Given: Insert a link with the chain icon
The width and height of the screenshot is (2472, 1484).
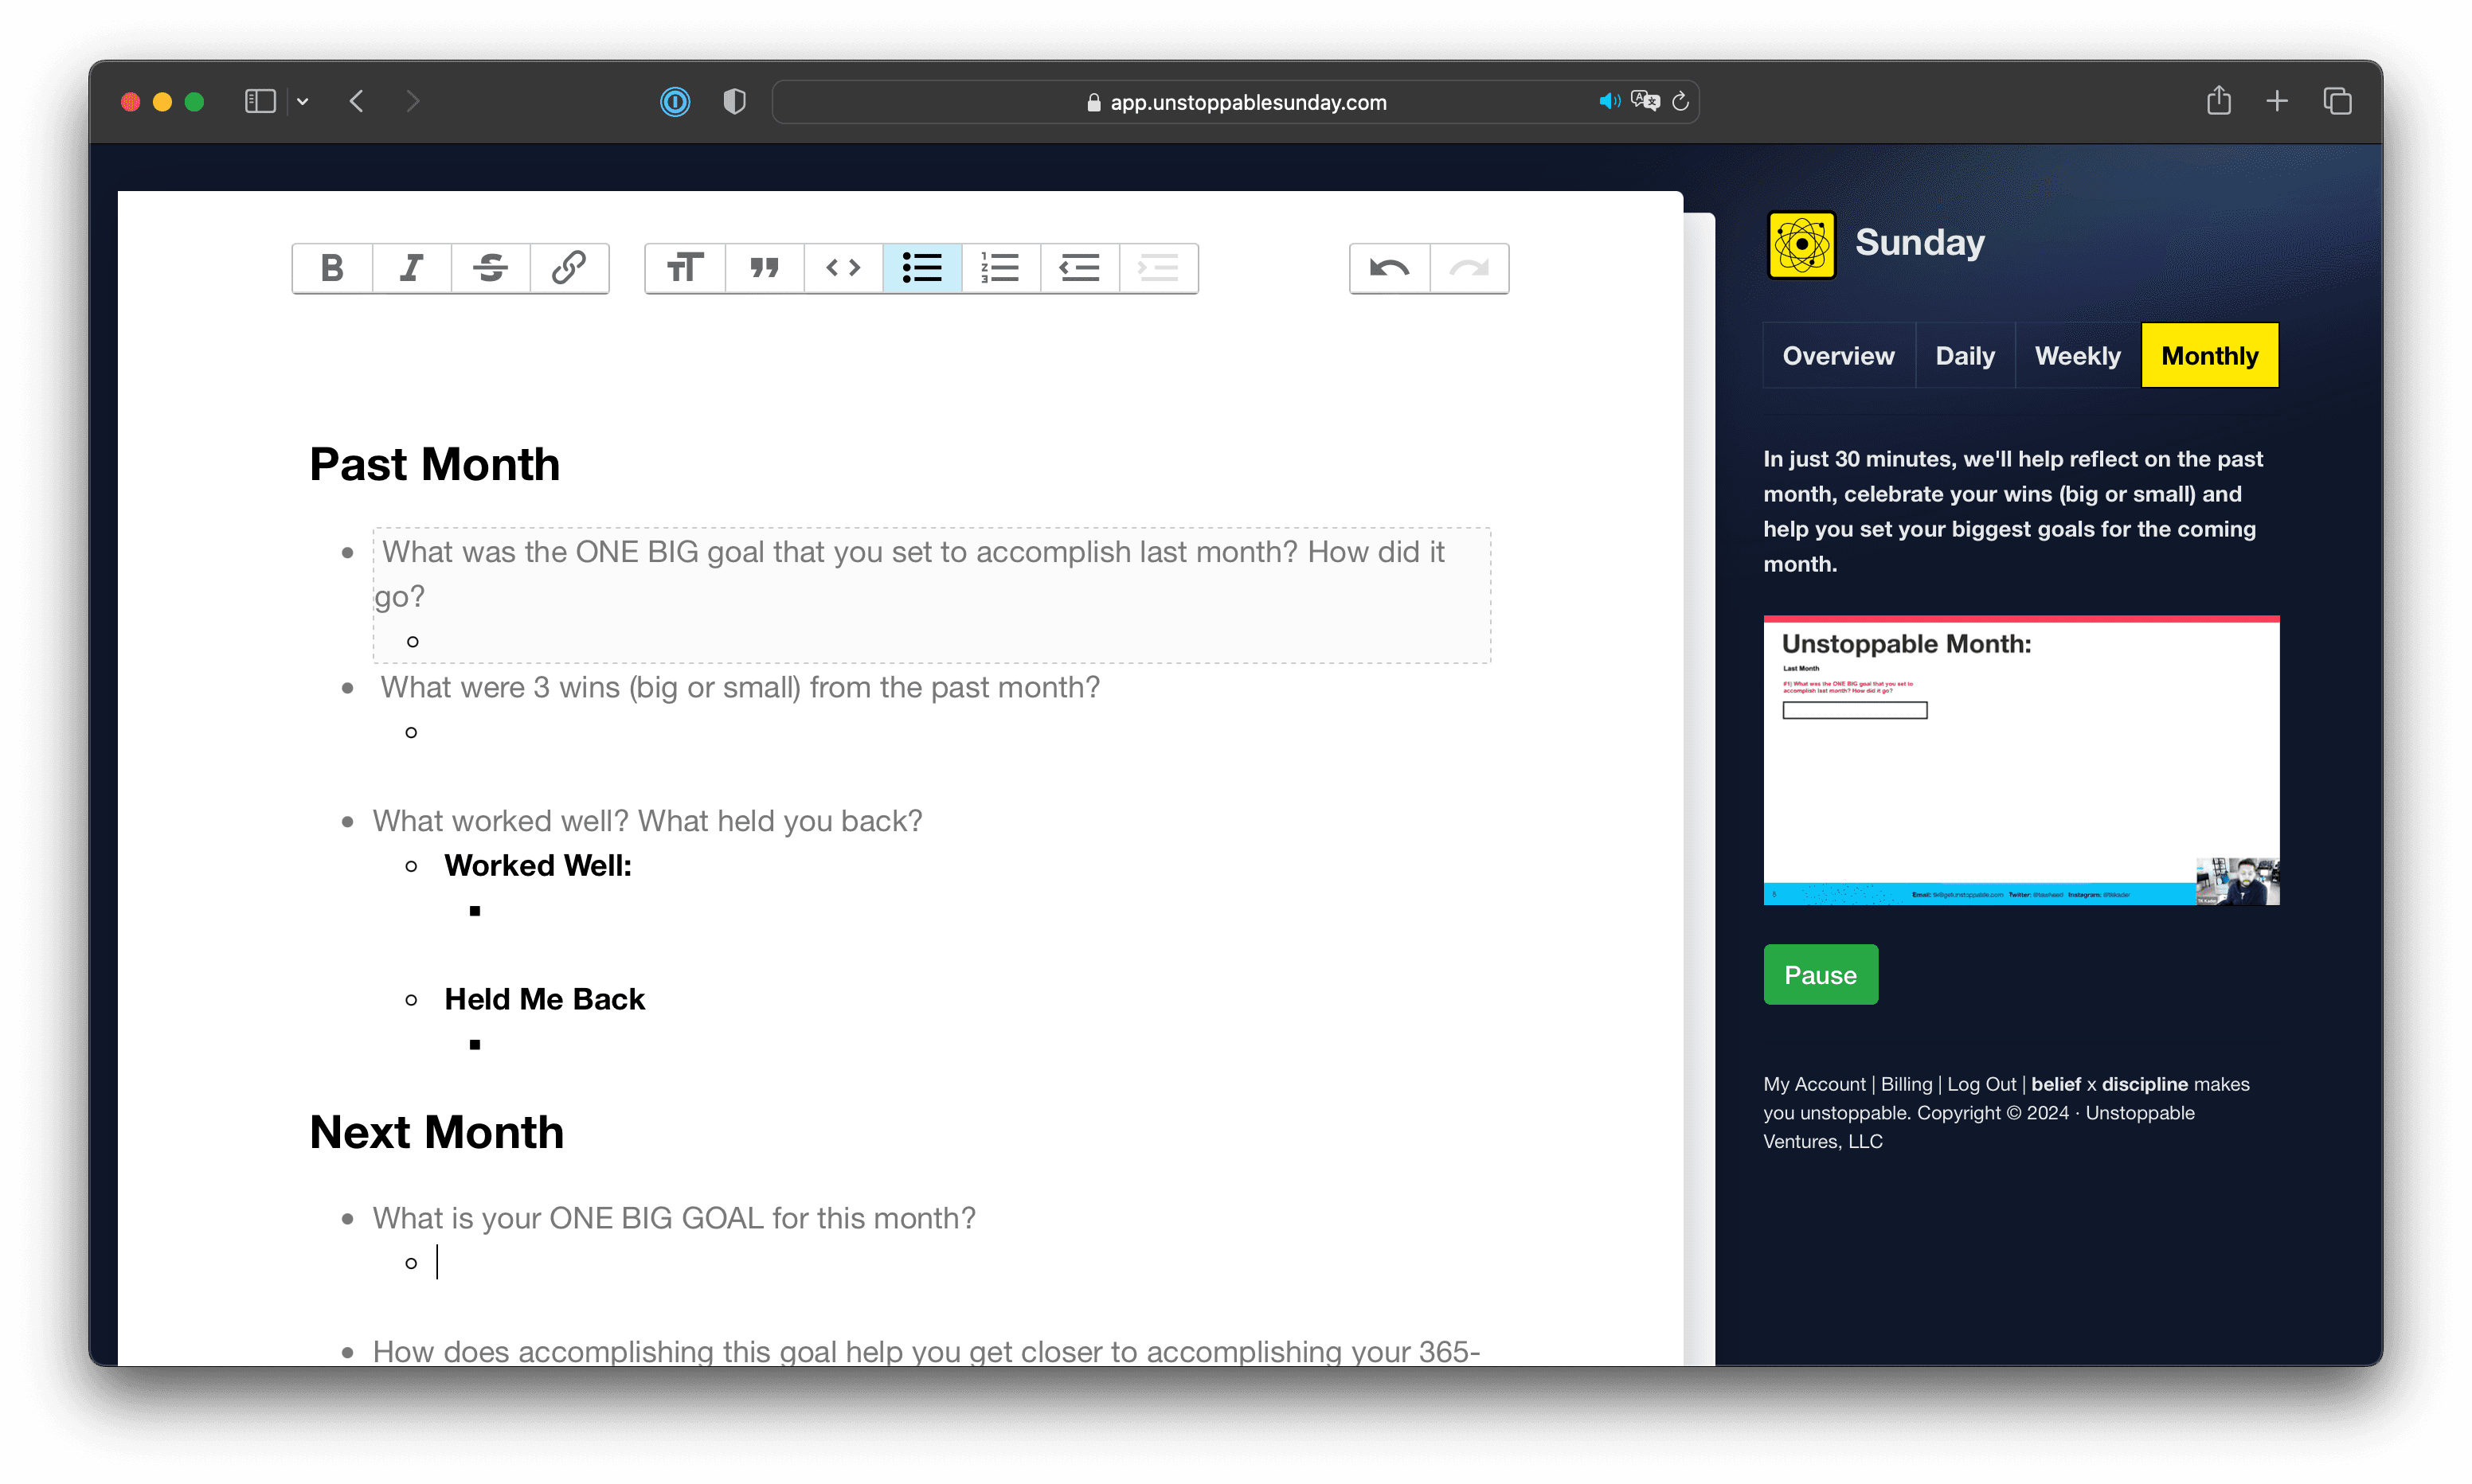Looking at the screenshot, I should click(569, 268).
